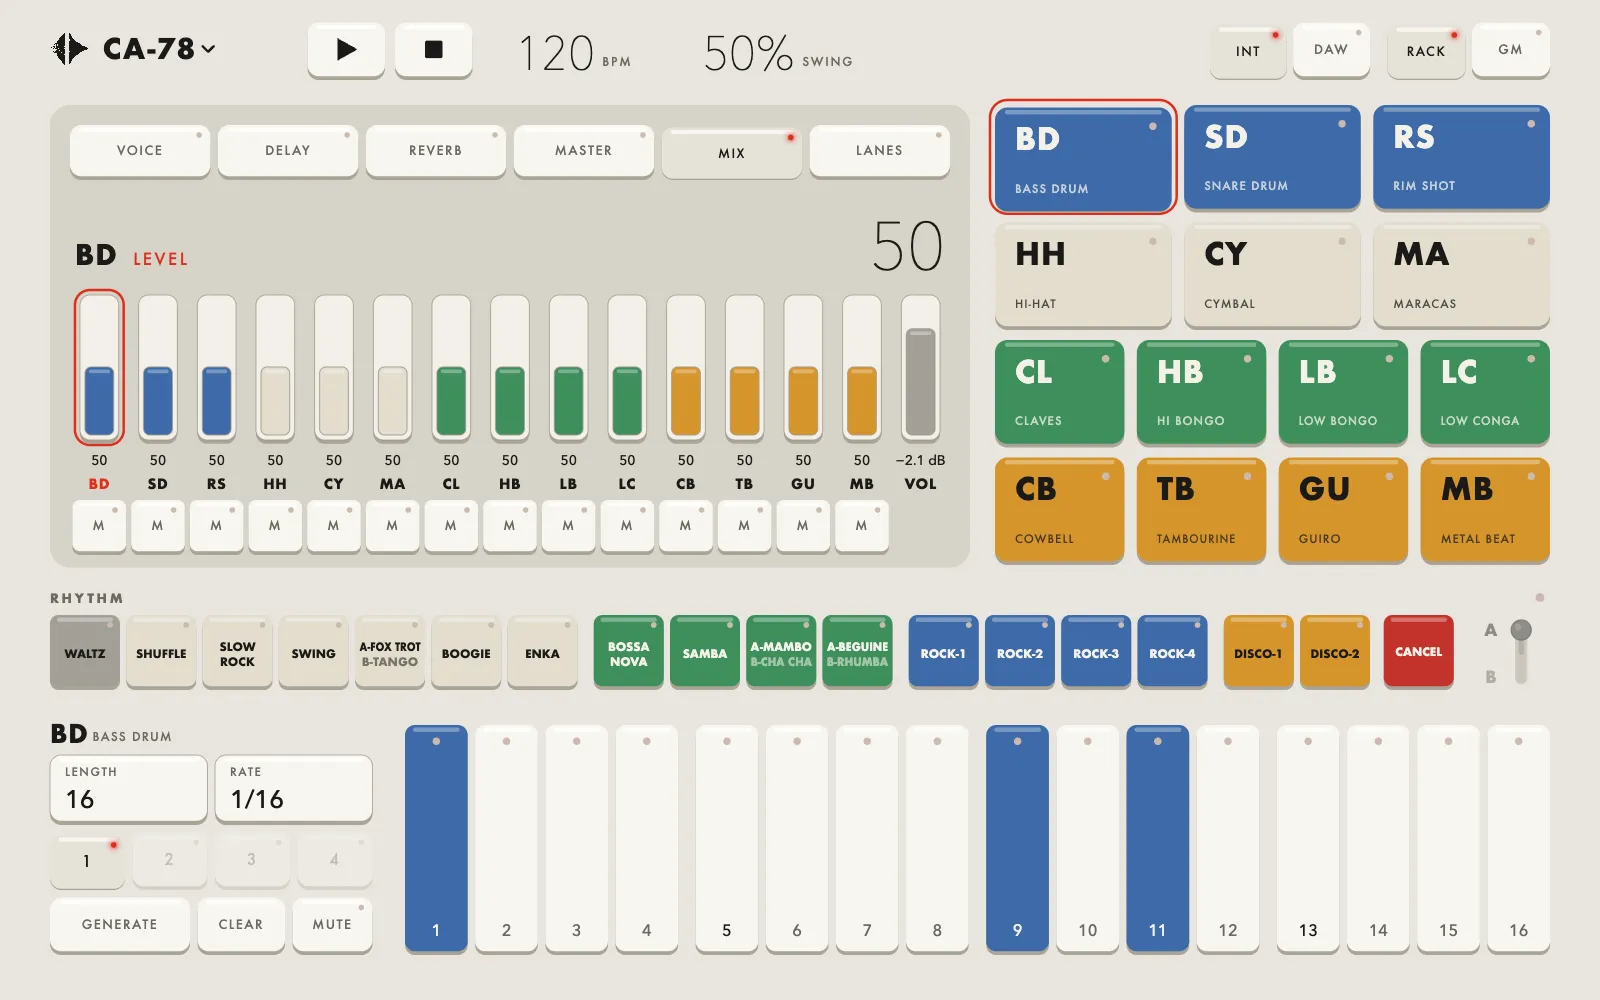
Task: Select the CB Cowbell pad
Action: pyautogui.click(x=1060, y=510)
